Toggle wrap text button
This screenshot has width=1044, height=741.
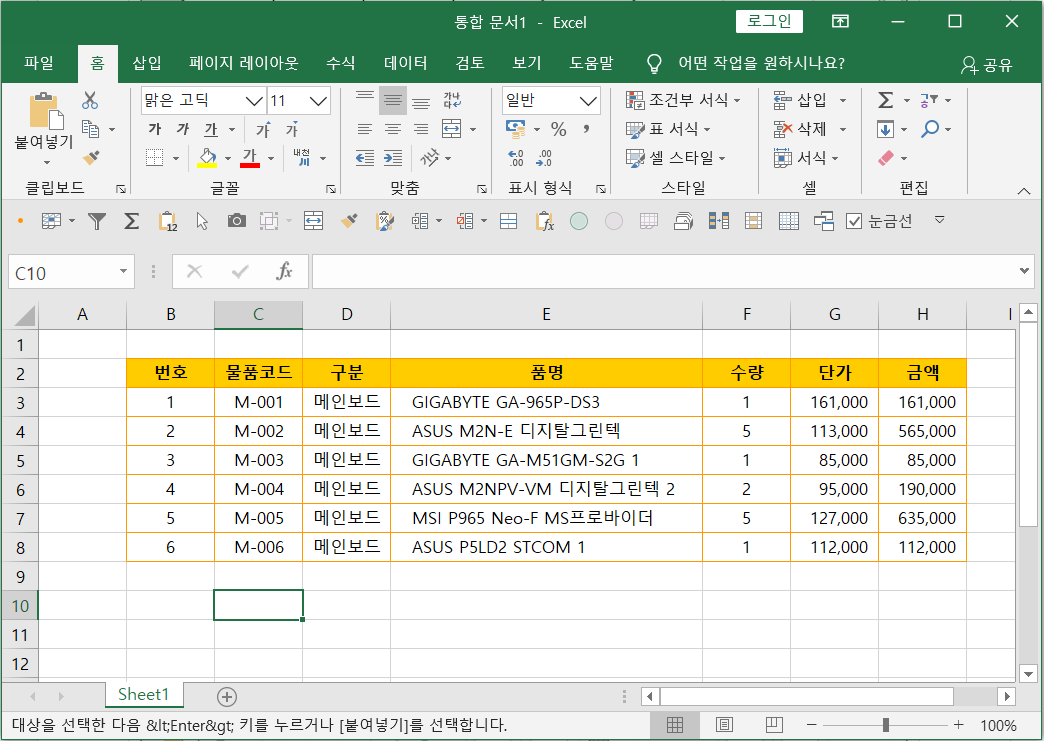452,101
